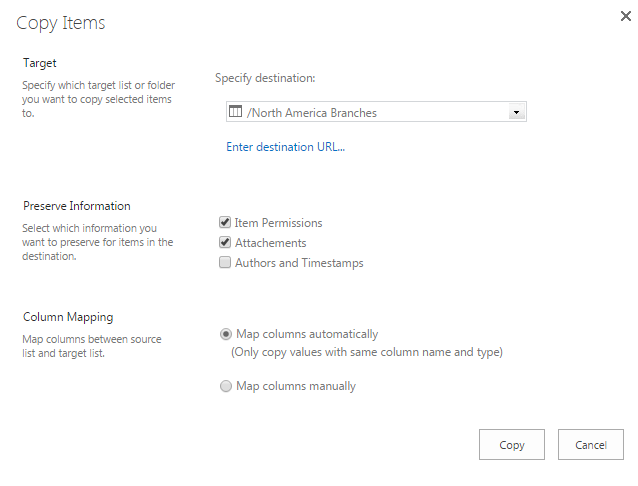This screenshot has height=486, width=638.
Task: Click the Map columns manually label
Action: (296, 386)
